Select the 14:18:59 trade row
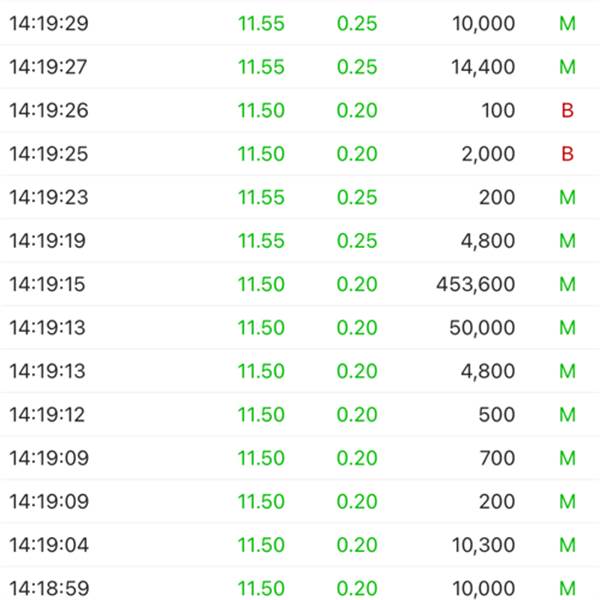This screenshot has width=600, height=600. [x=300, y=584]
